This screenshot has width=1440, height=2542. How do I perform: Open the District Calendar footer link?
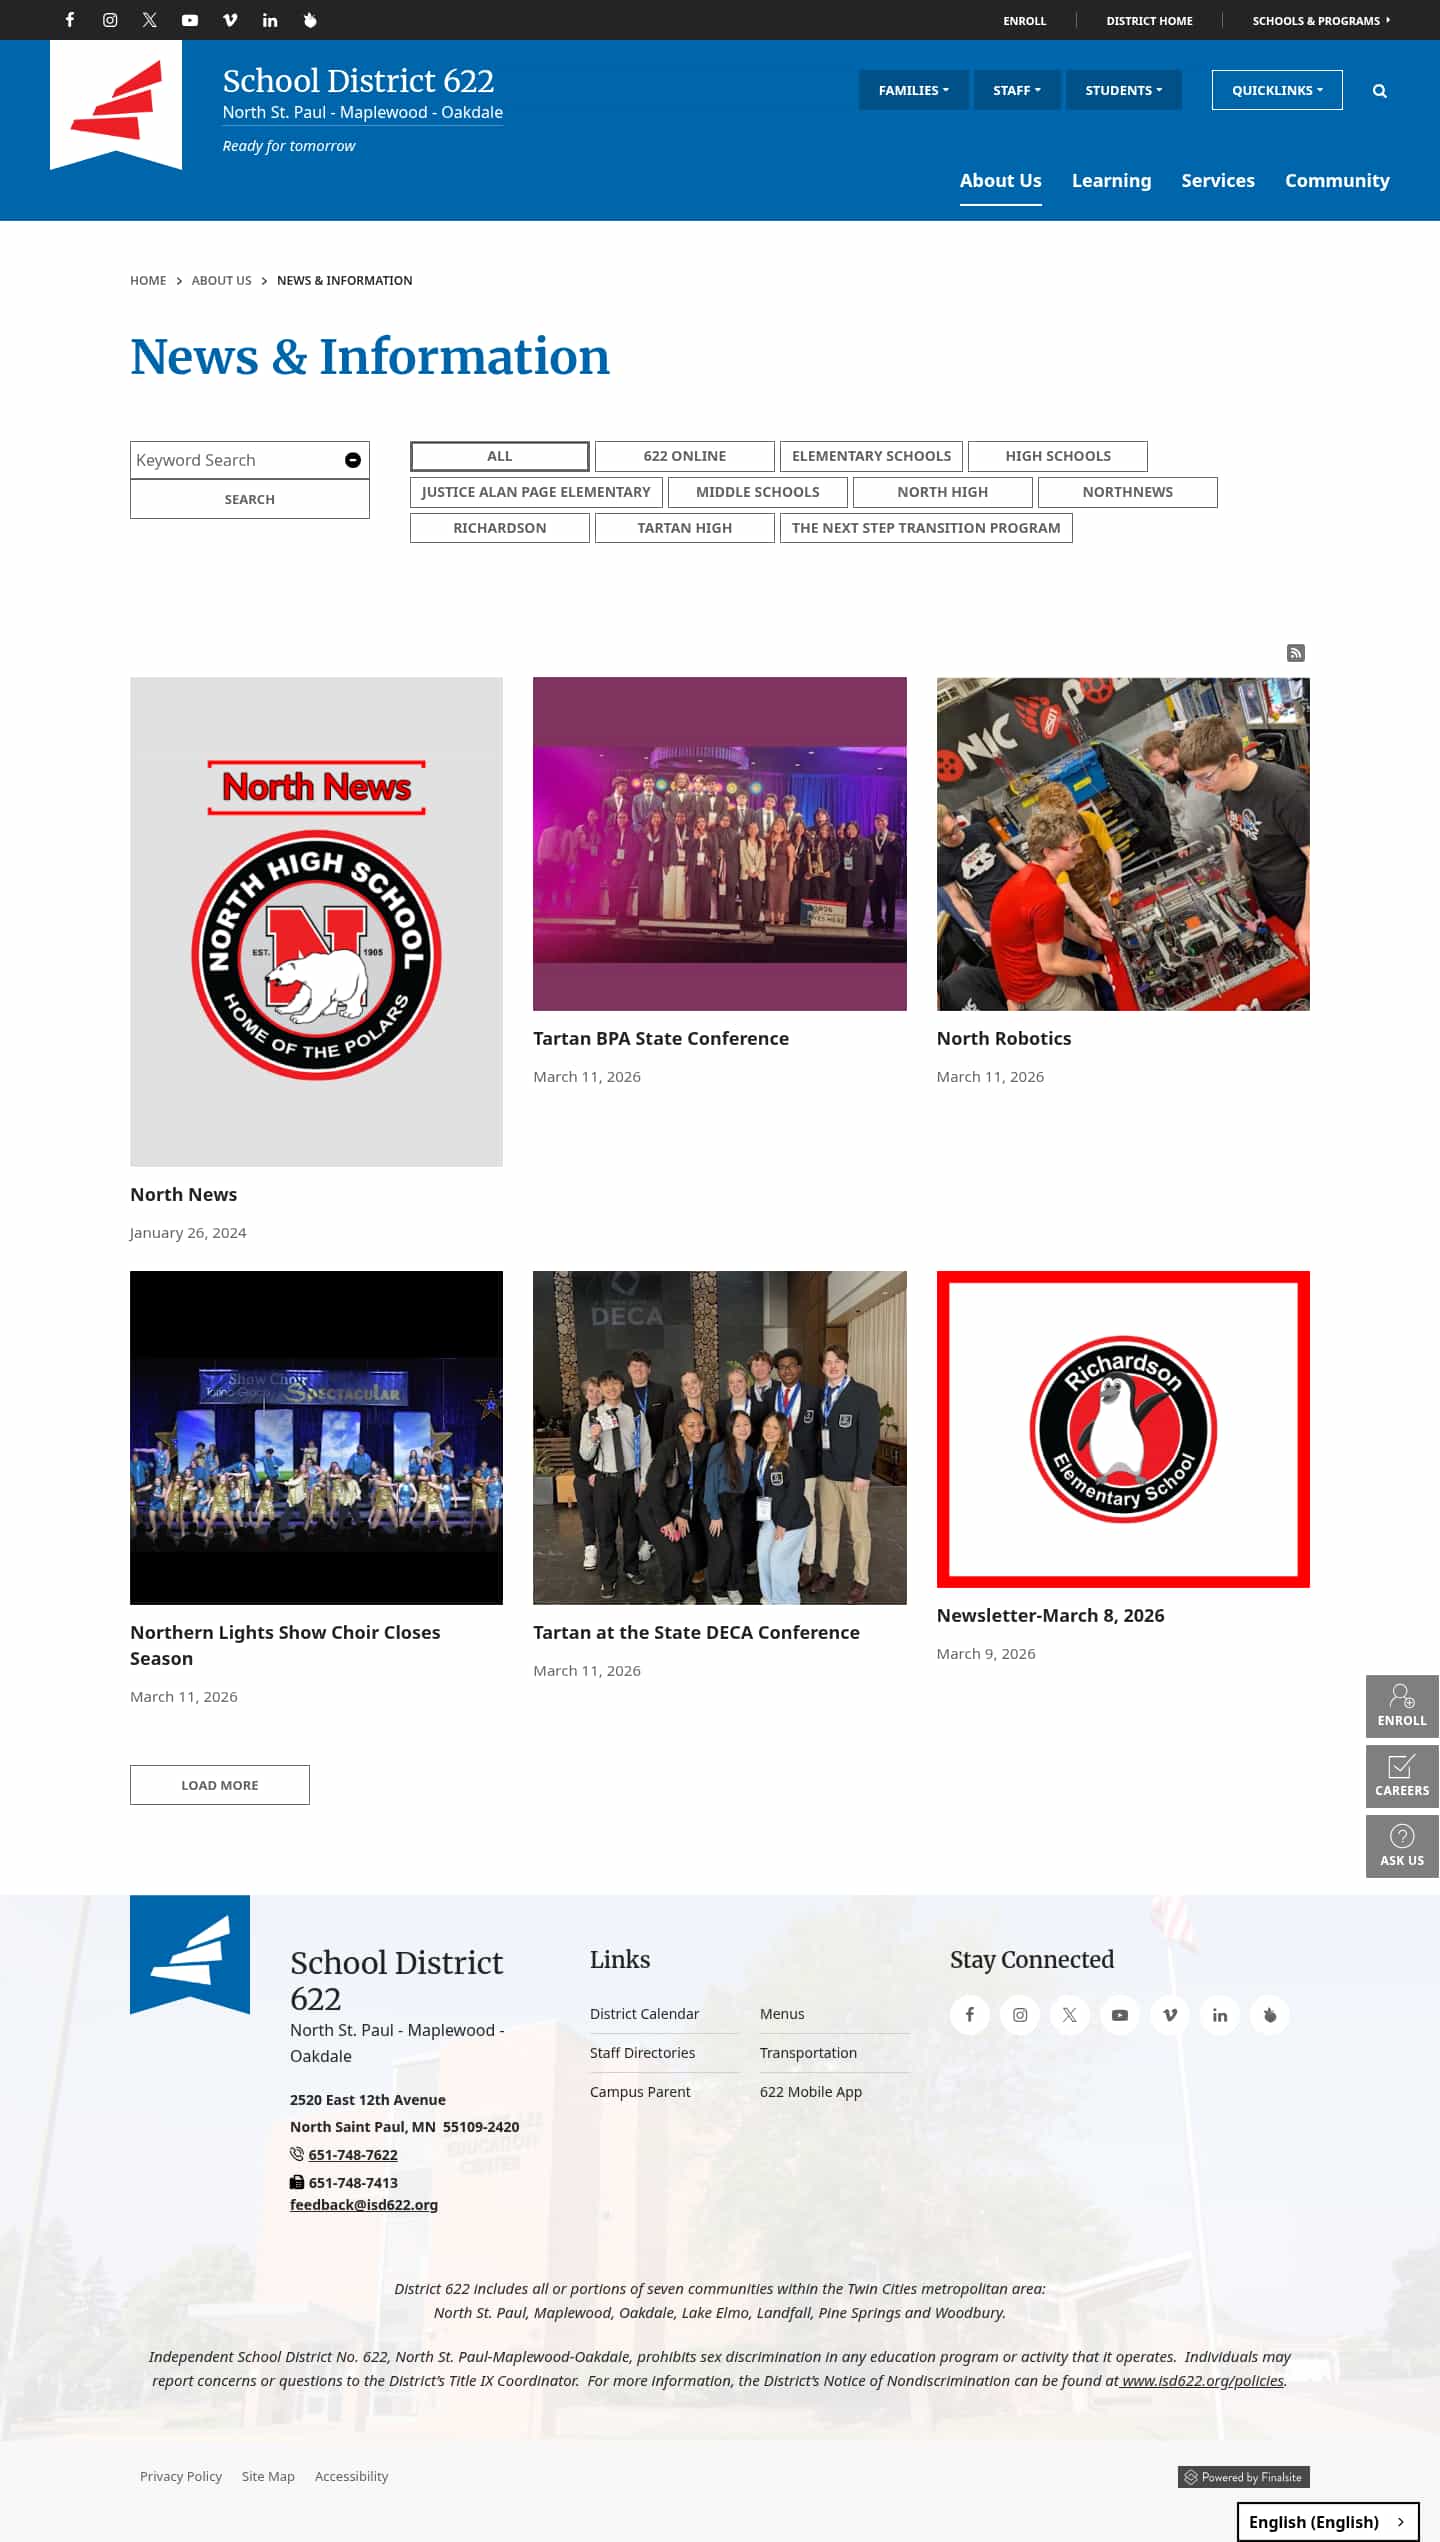(x=645, y=2014)
